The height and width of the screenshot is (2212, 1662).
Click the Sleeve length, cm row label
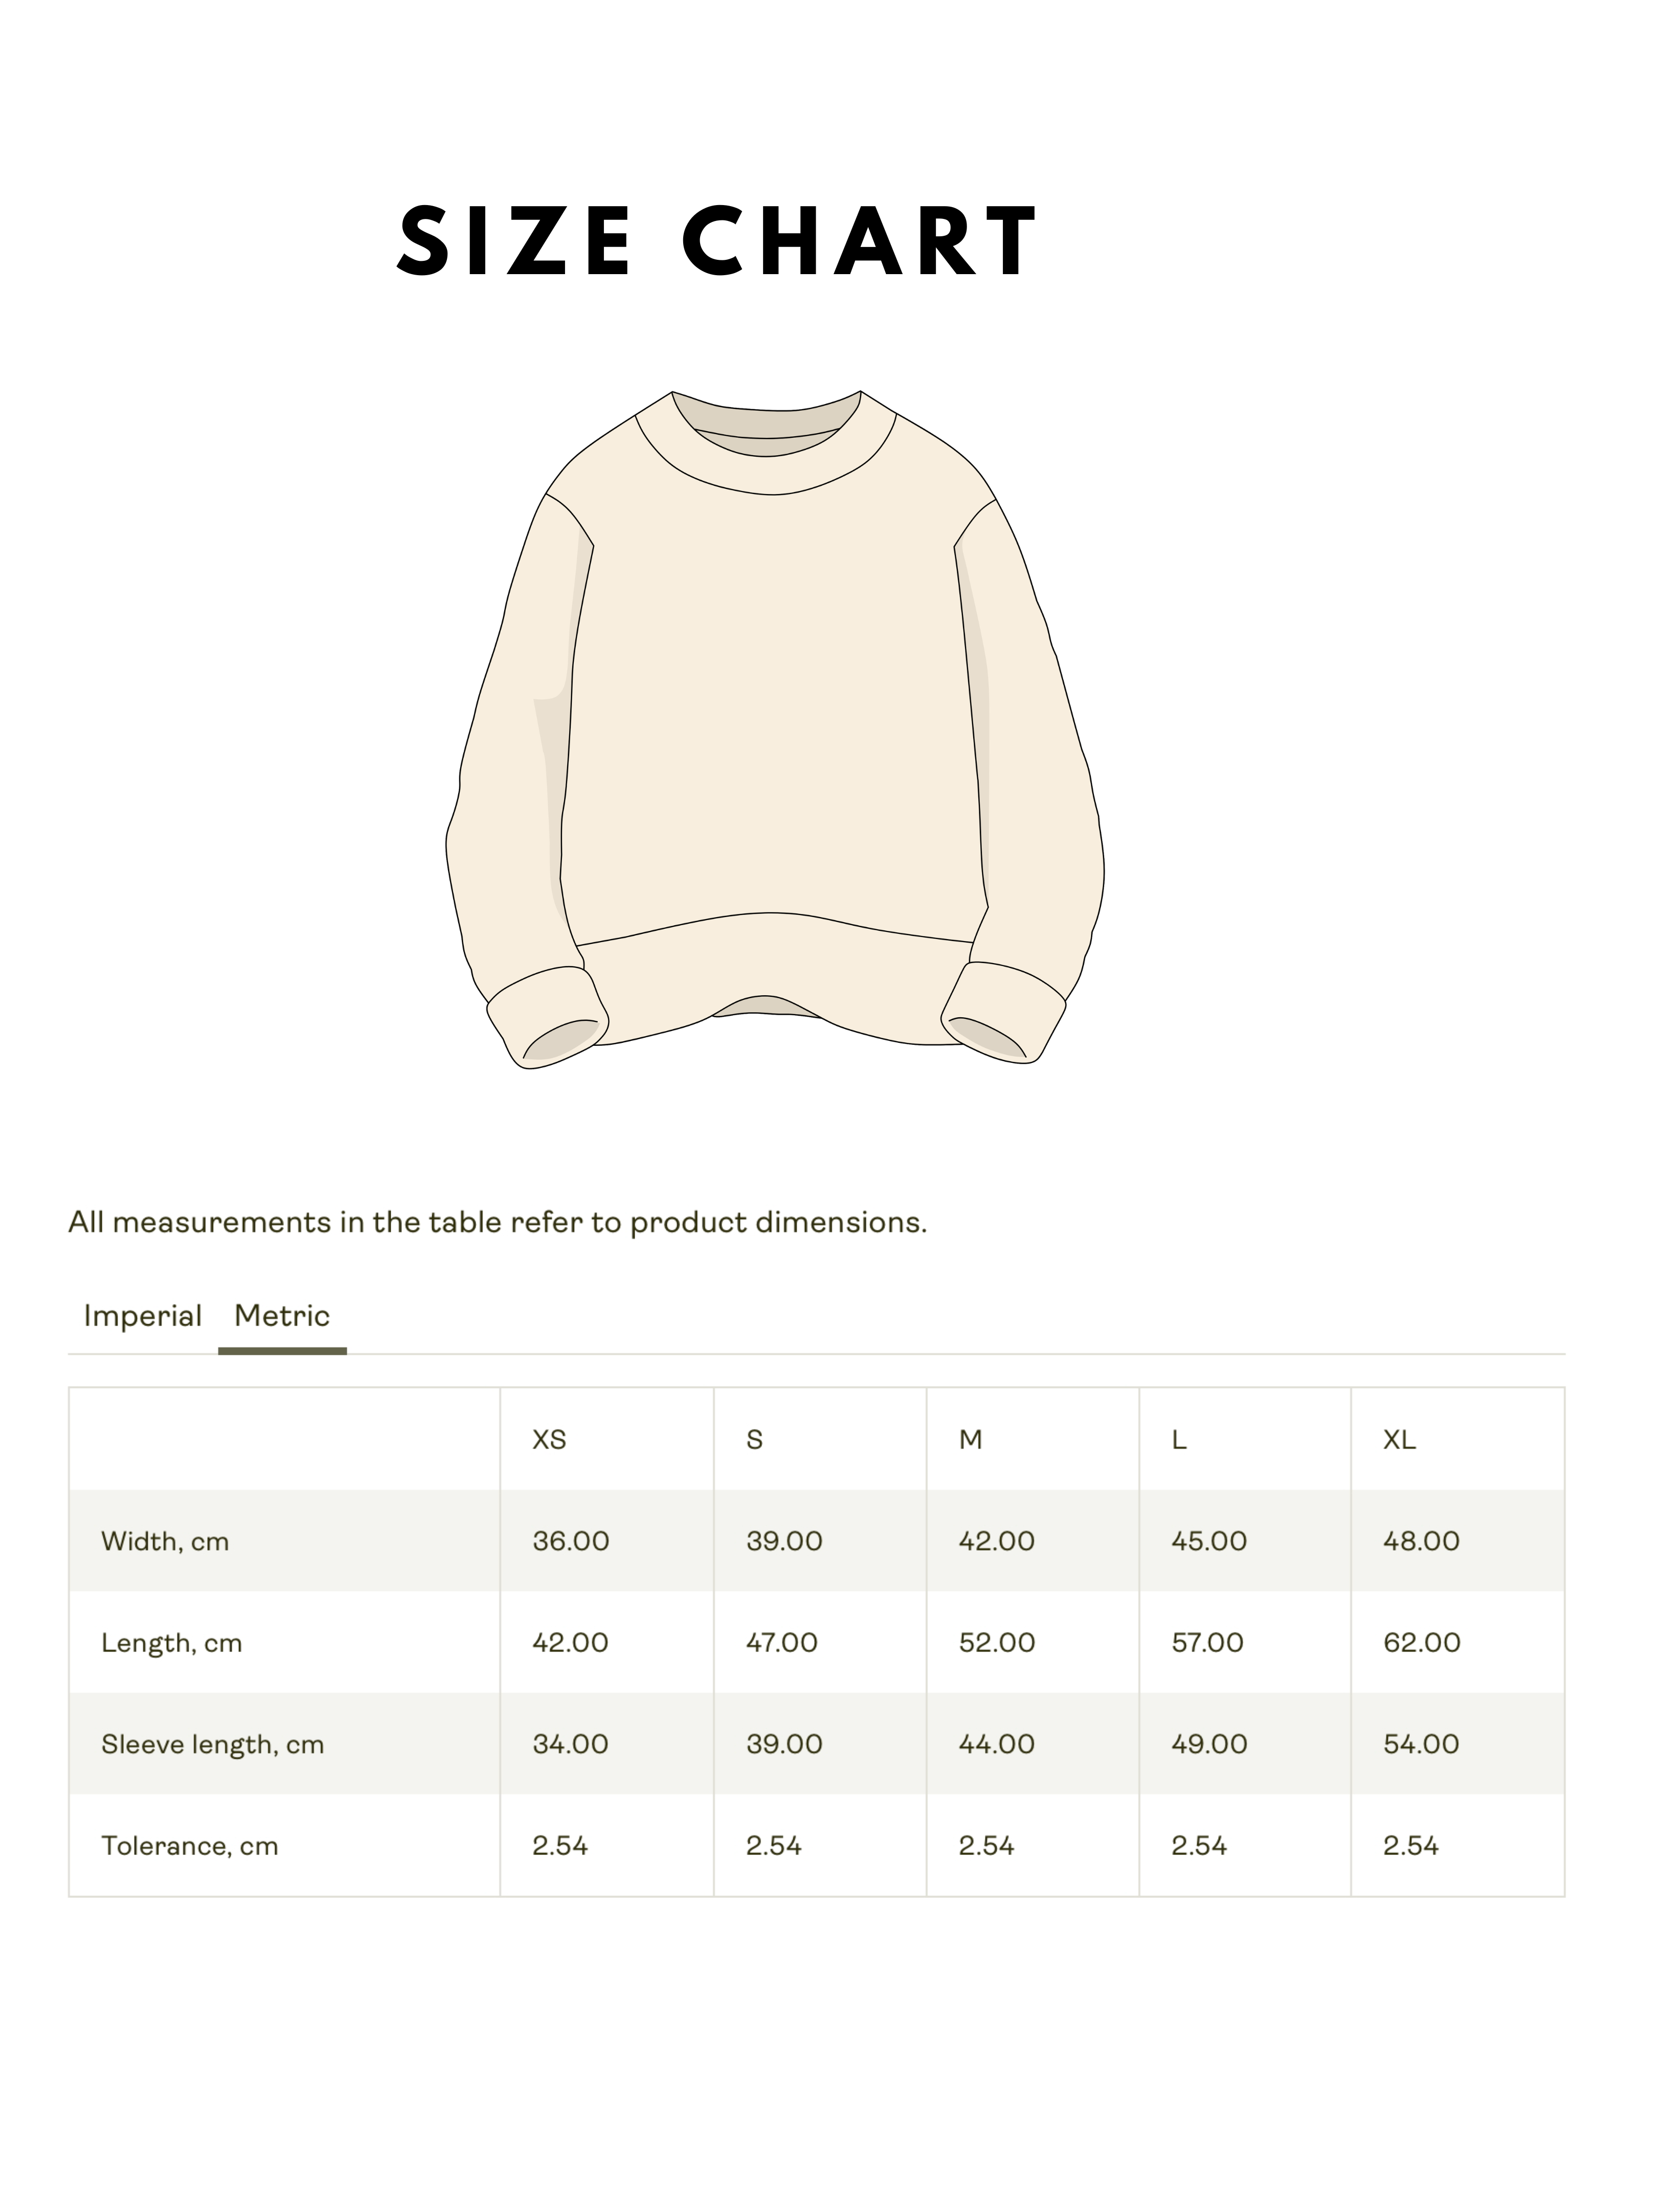coord(213,1744)
